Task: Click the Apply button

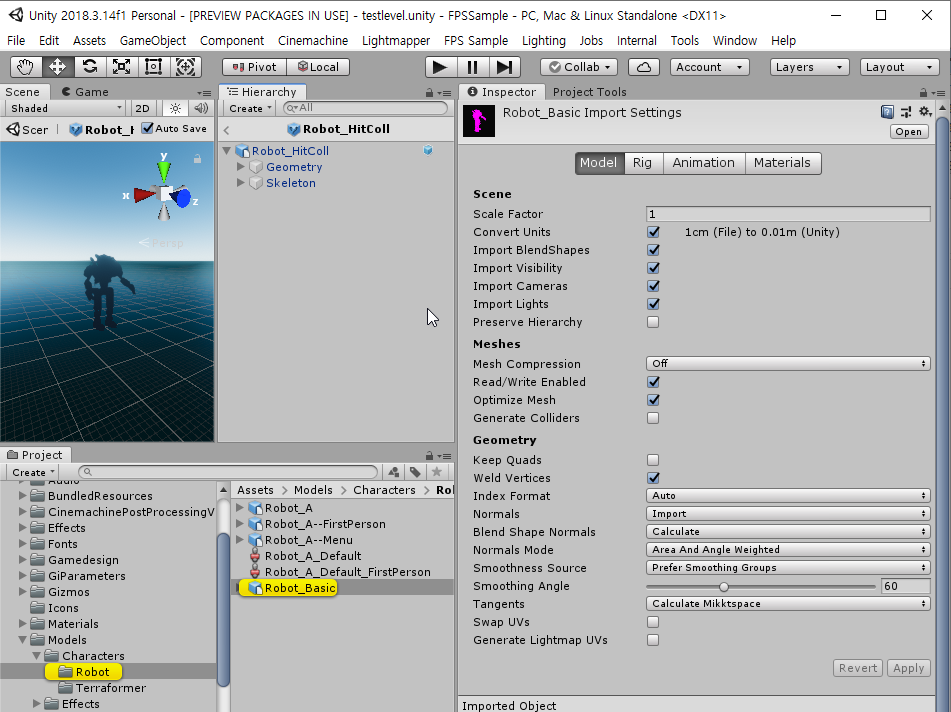Action: pos(909,668)
